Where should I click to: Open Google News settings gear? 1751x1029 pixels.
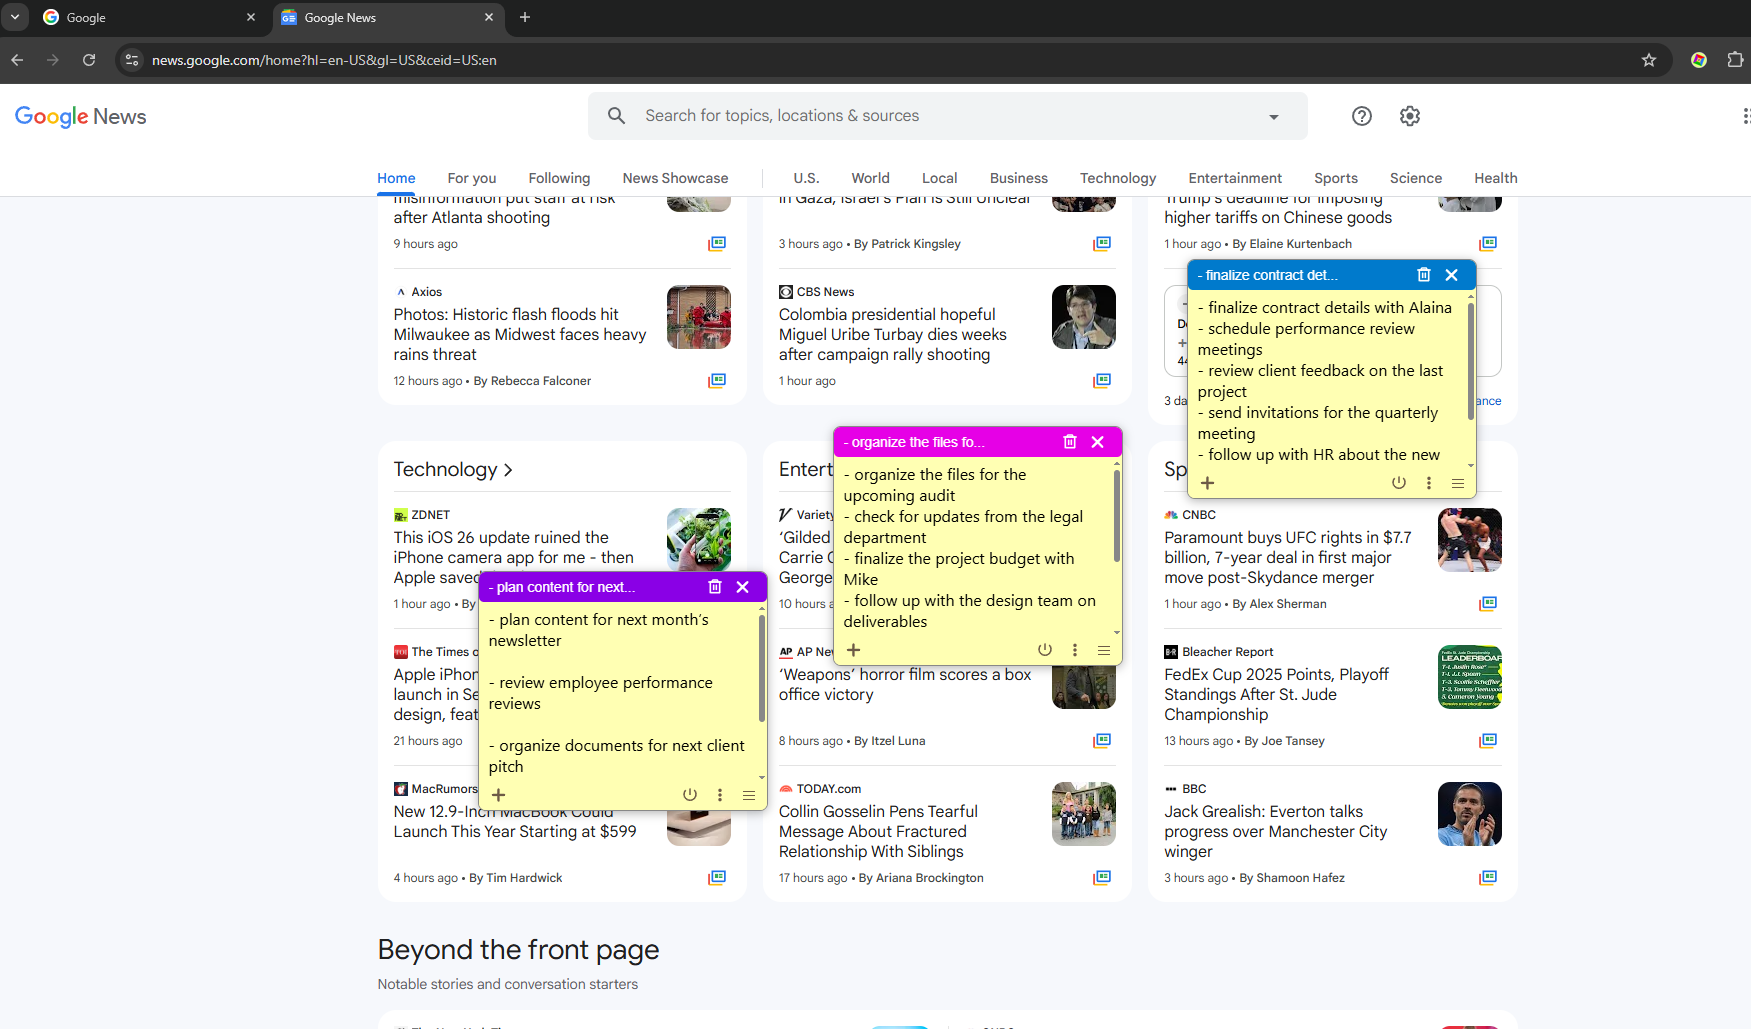pos(1410,116)
